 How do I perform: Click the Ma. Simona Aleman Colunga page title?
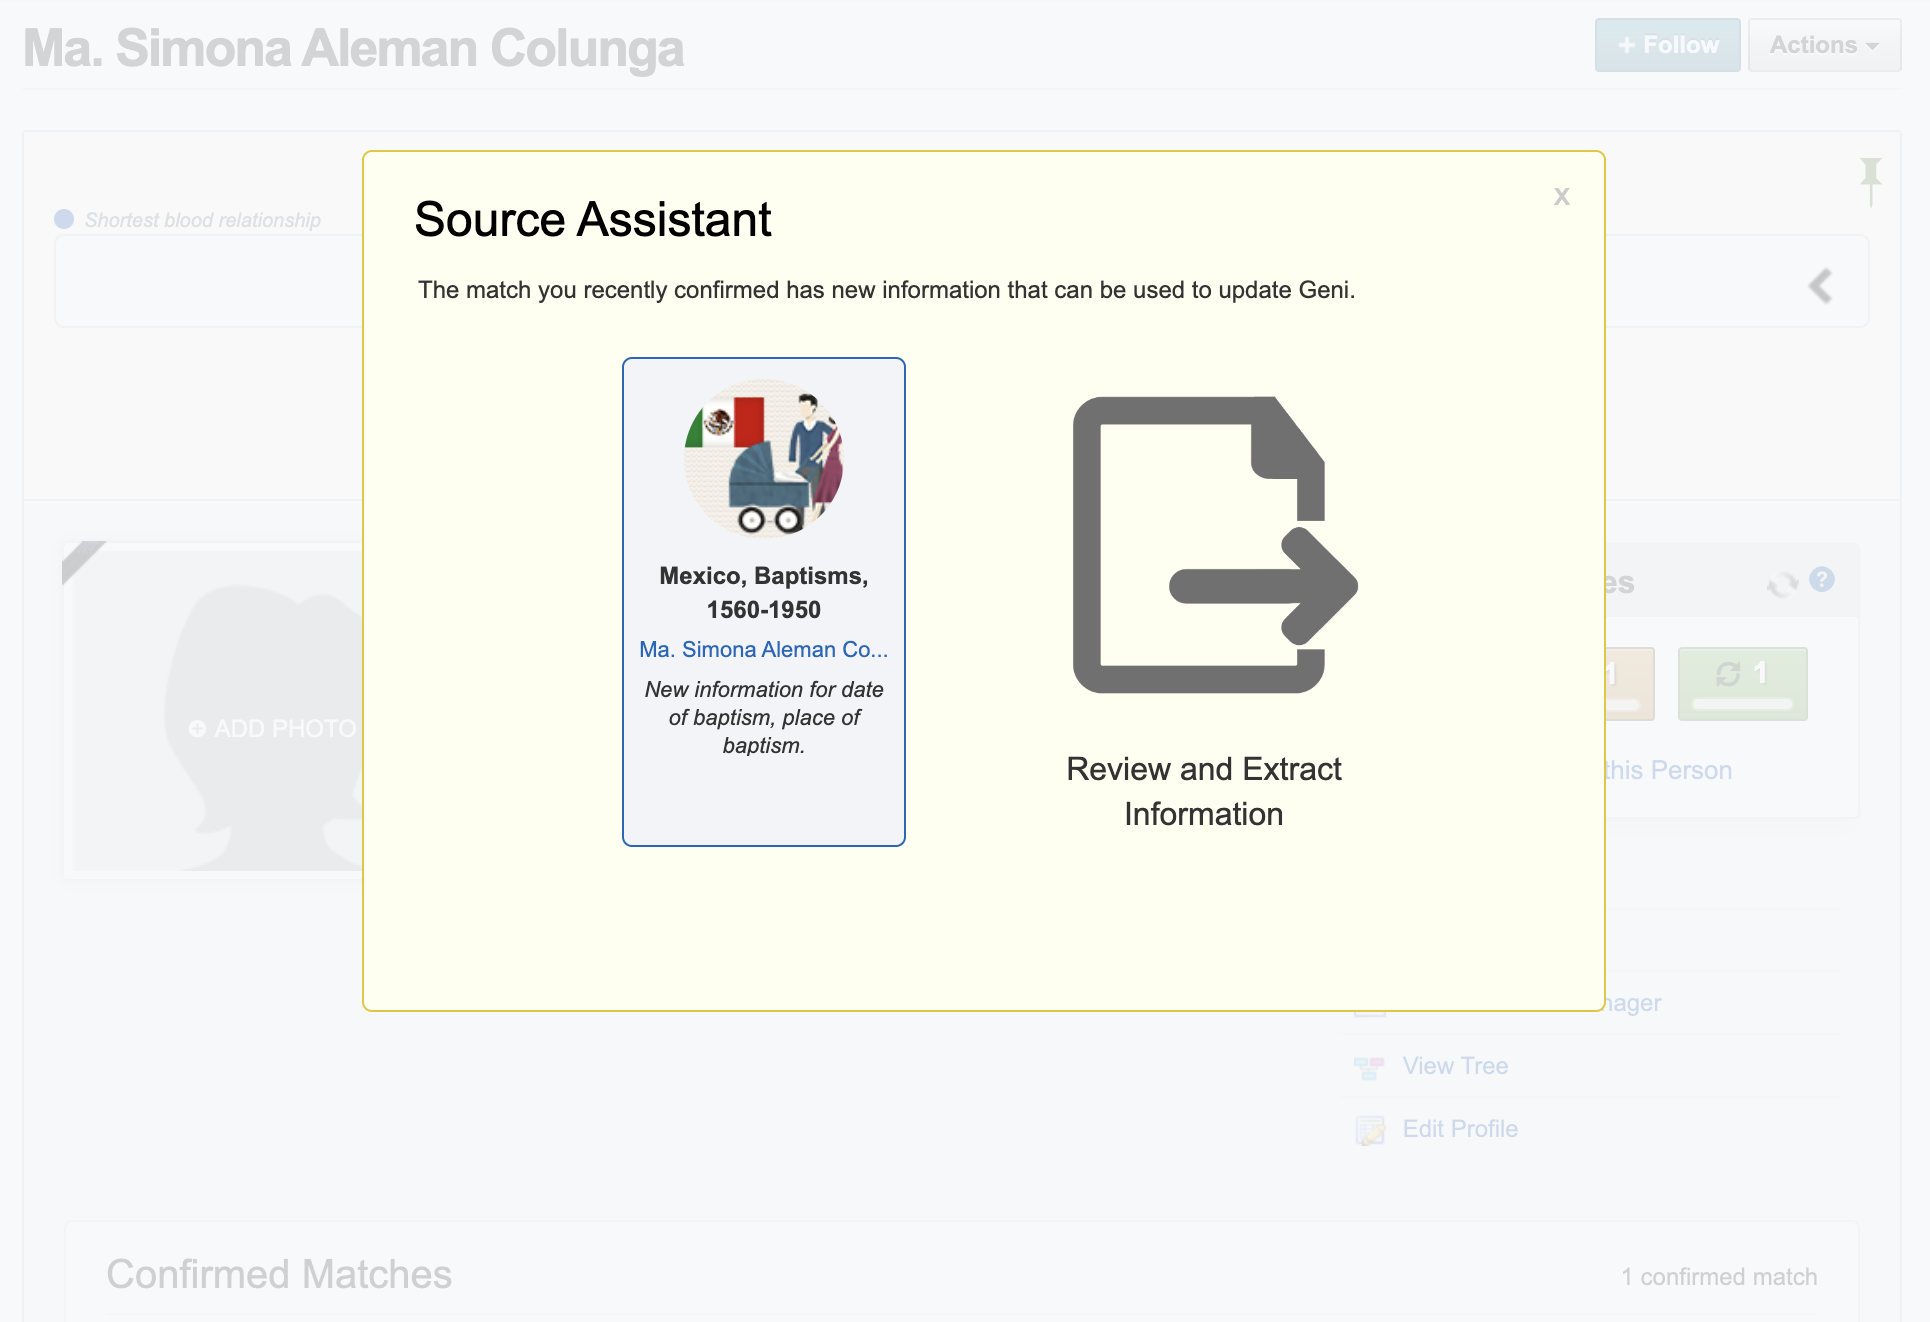click(x=354, y=48)
